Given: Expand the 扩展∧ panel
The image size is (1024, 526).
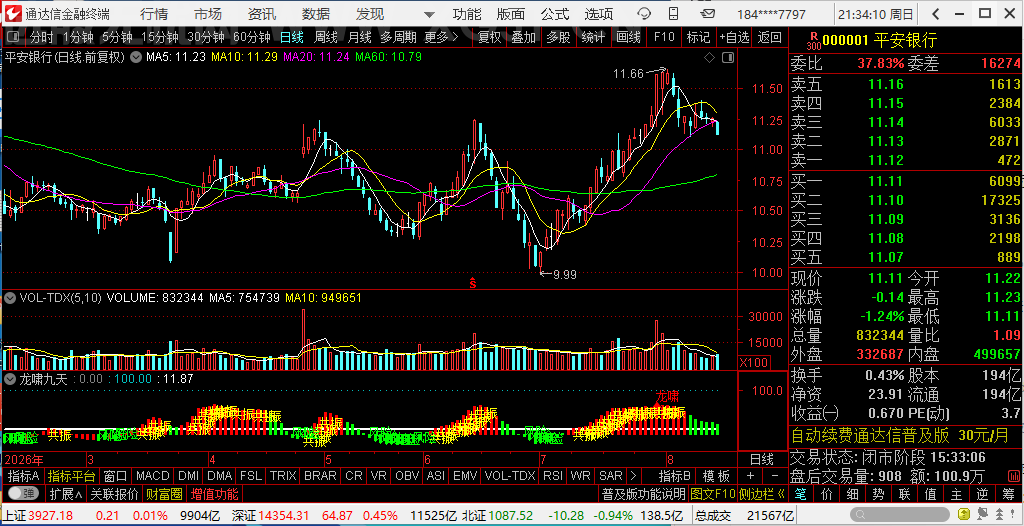Looking at the screenshot, I should [65, 493].
